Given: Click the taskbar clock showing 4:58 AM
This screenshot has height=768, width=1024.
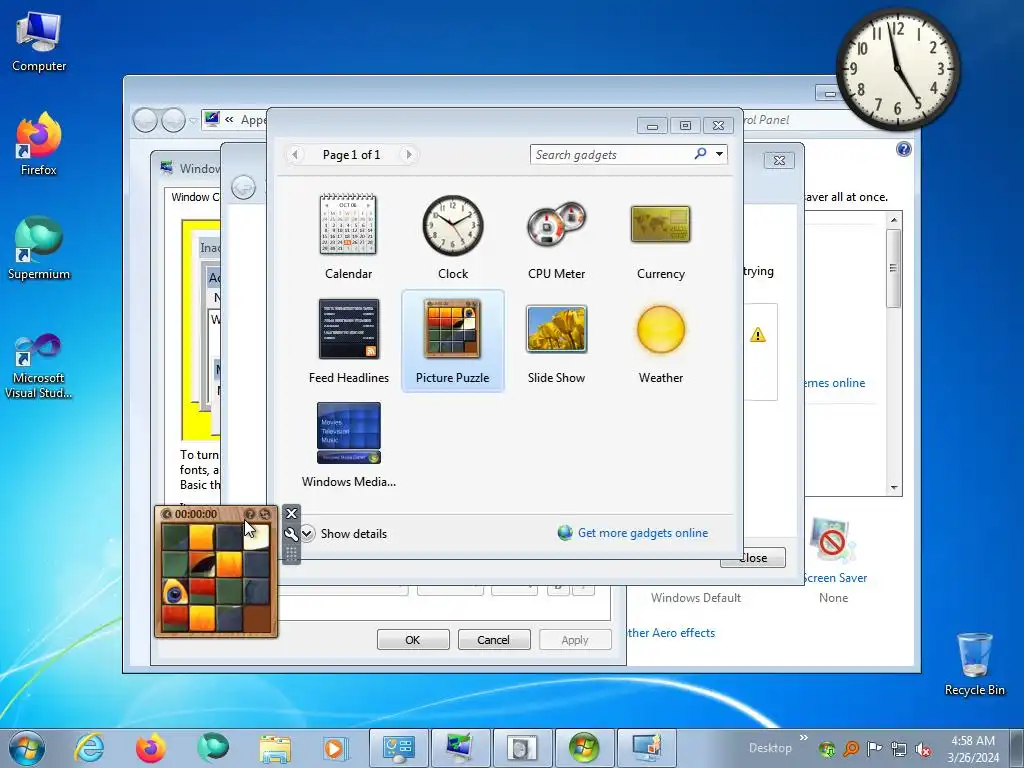Looking at the screenshot, I should tap(973, 749).
